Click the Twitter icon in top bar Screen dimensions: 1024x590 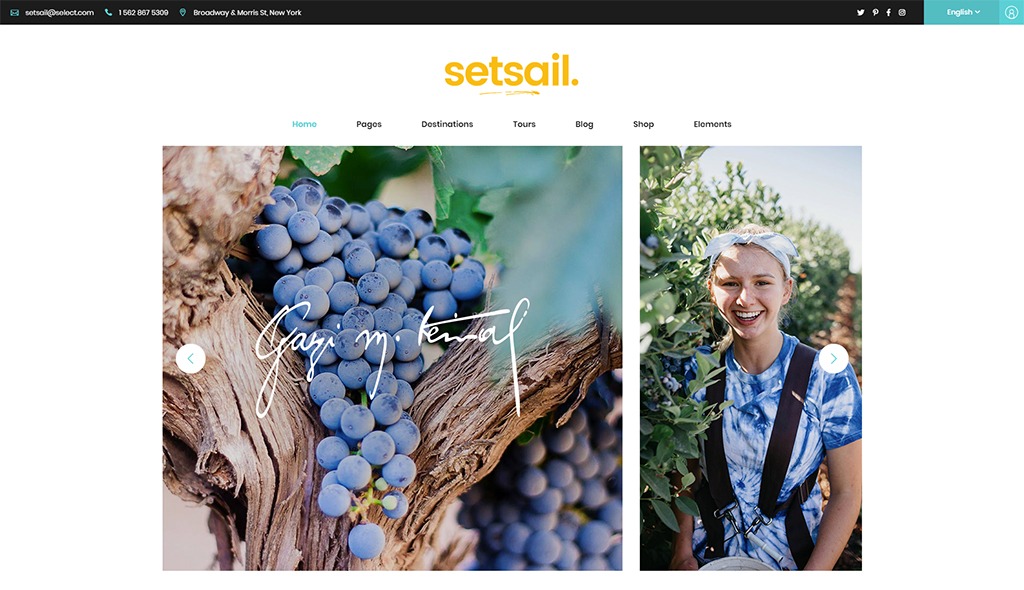point(861,12)
